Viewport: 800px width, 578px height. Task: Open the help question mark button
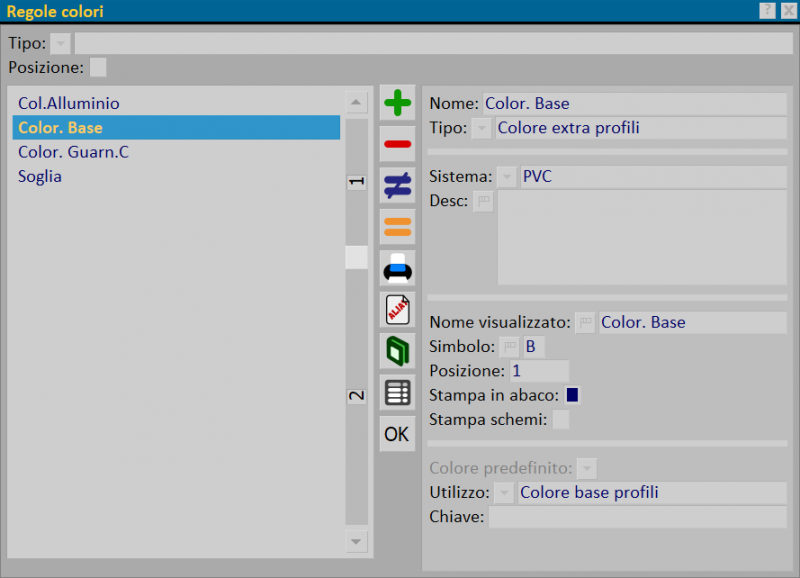click(x=767, y=11)
